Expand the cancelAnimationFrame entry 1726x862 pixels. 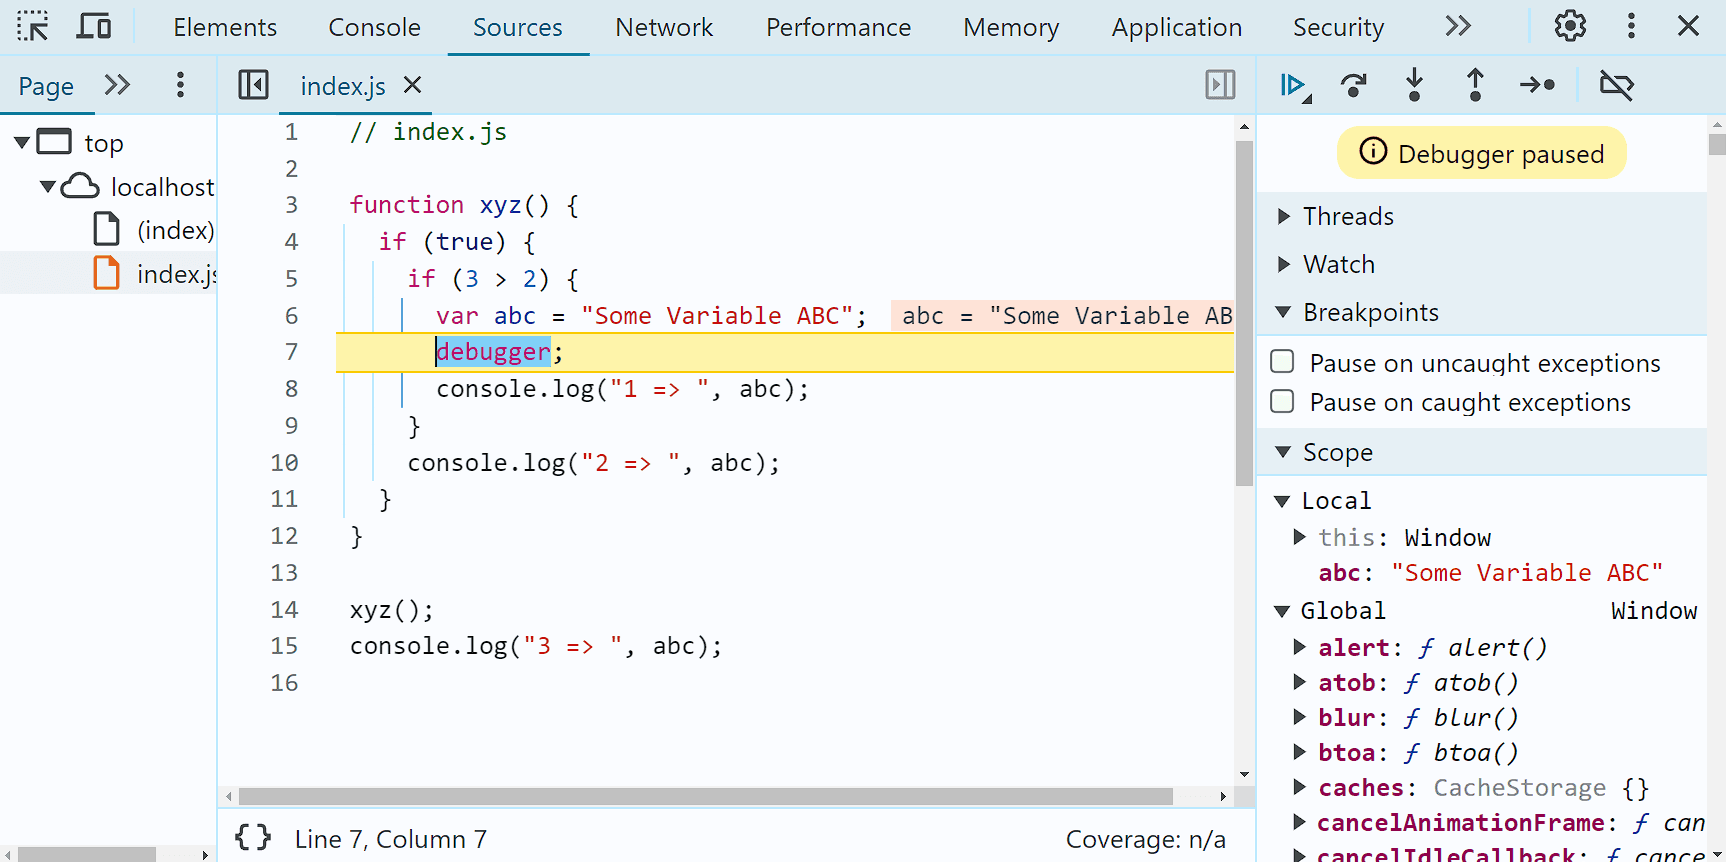click(x=1299, y=822)
